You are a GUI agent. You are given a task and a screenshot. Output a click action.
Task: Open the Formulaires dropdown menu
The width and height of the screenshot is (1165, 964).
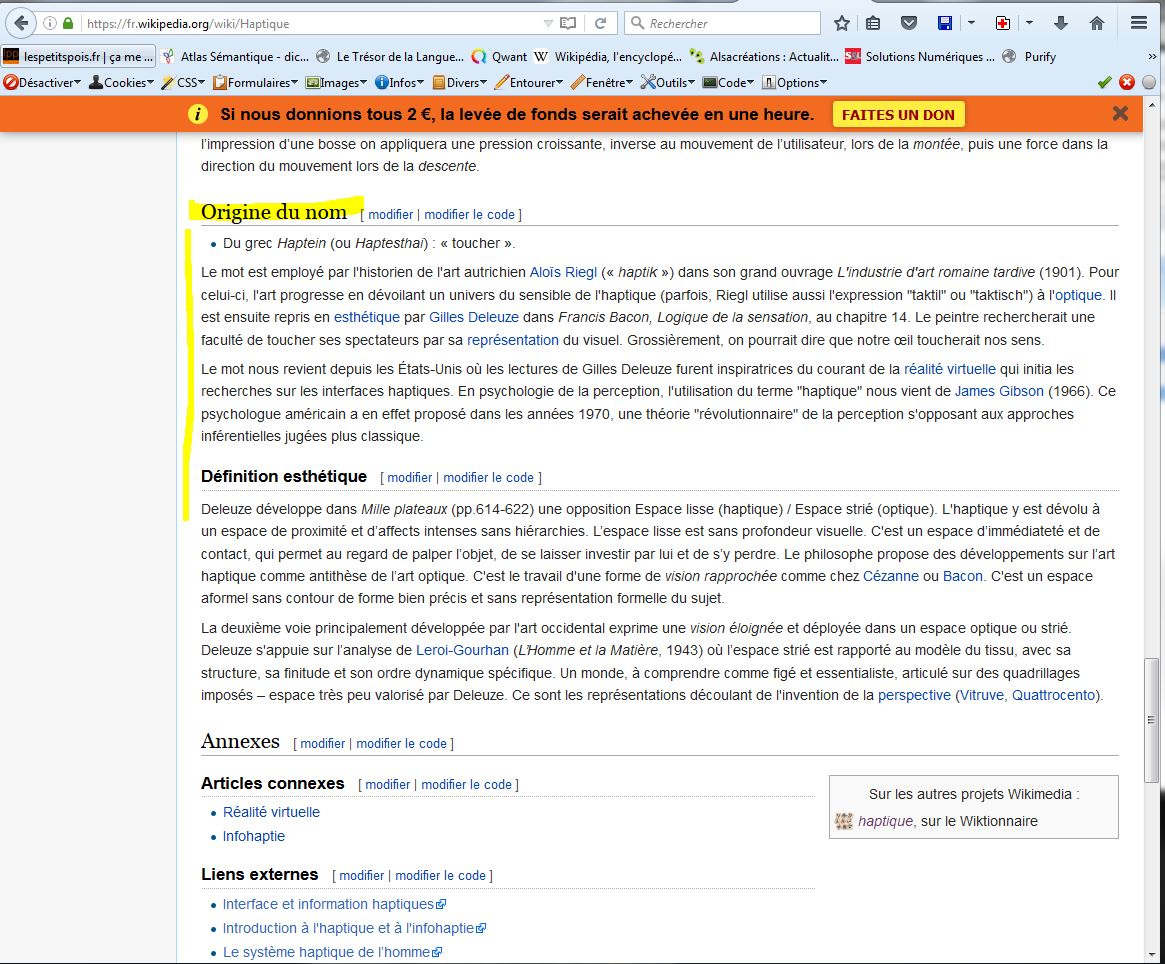256,82
